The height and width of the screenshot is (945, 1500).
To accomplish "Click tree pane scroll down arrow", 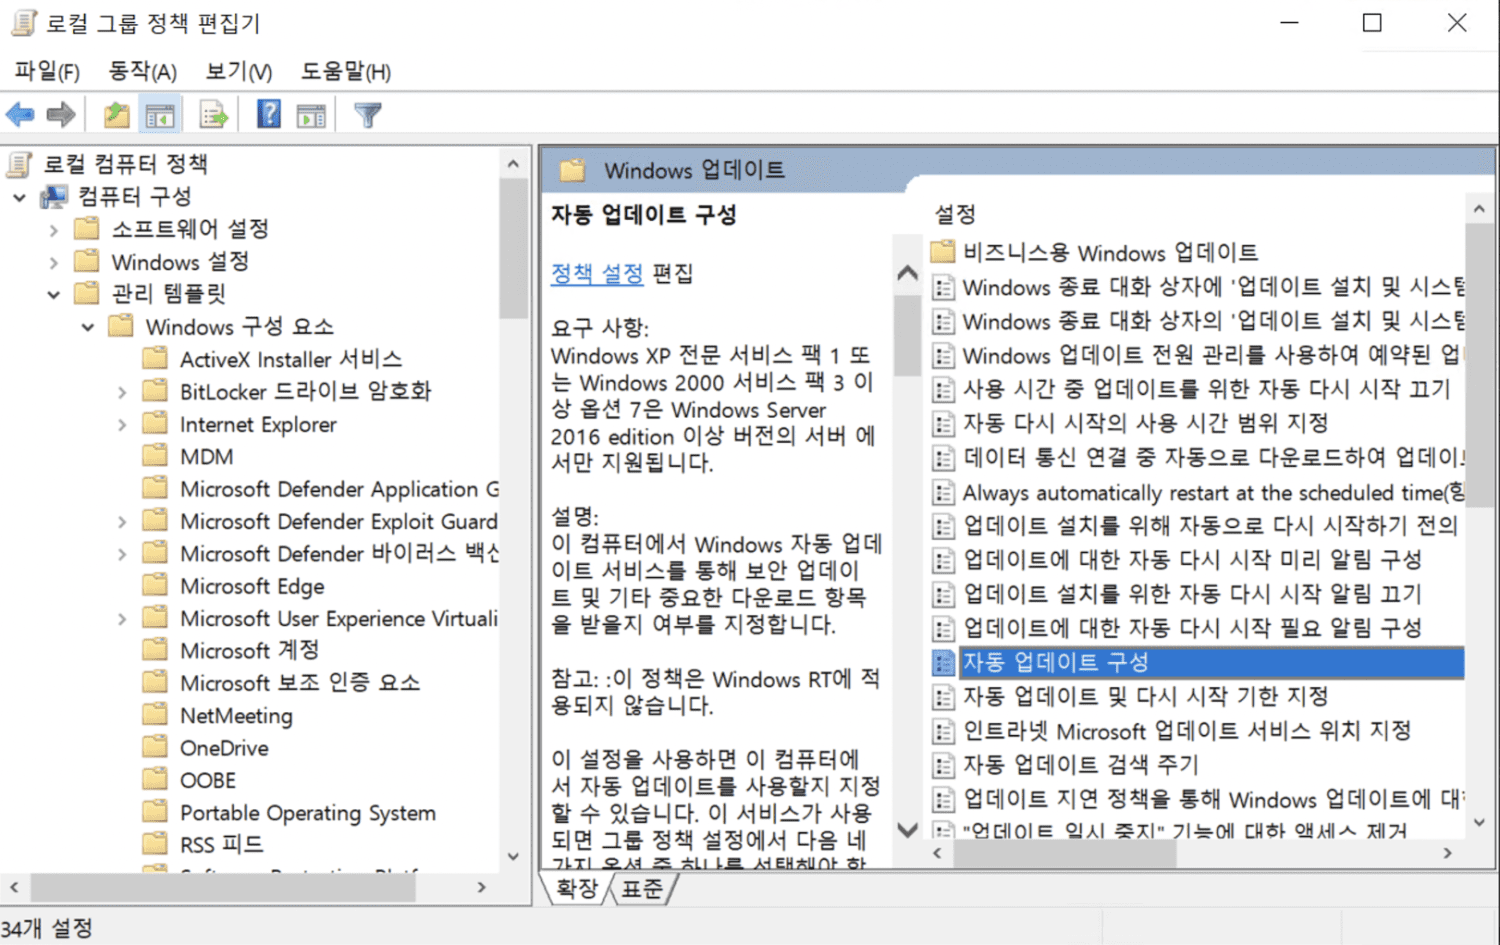I will click(513, 857).
